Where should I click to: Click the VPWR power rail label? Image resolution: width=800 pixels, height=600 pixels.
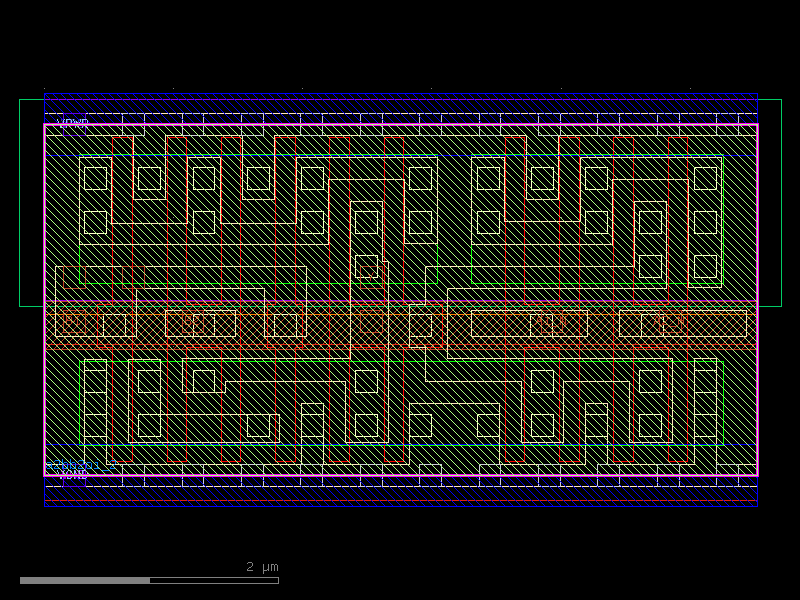[72, 124]
